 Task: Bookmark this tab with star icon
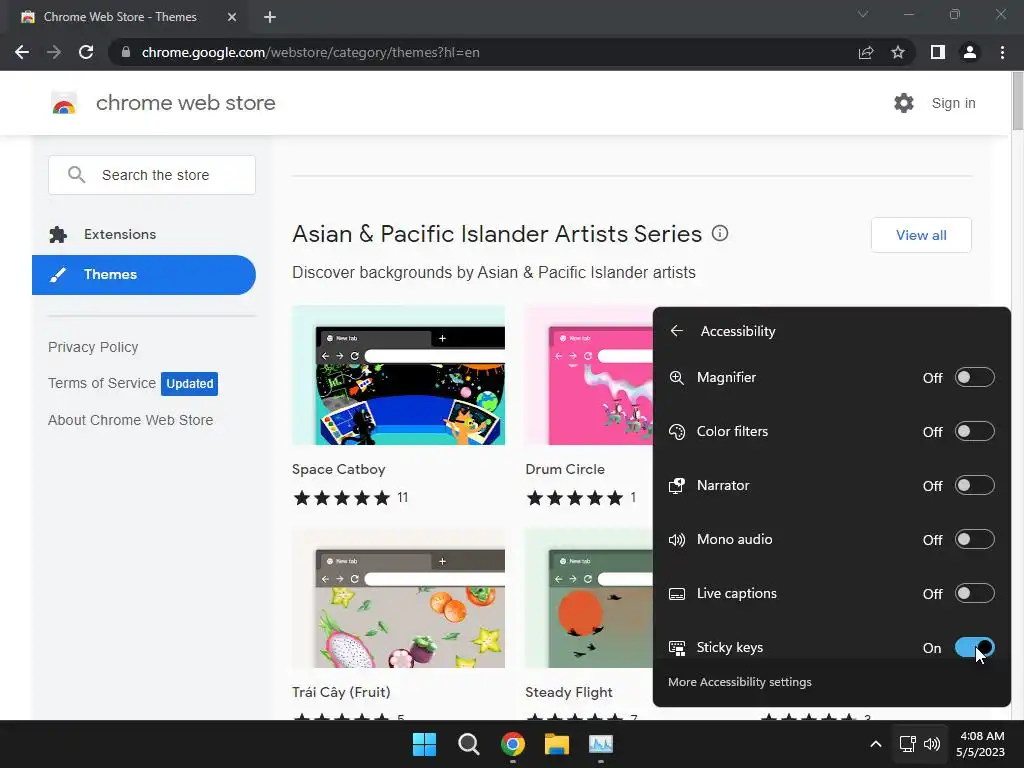(898, 52)
